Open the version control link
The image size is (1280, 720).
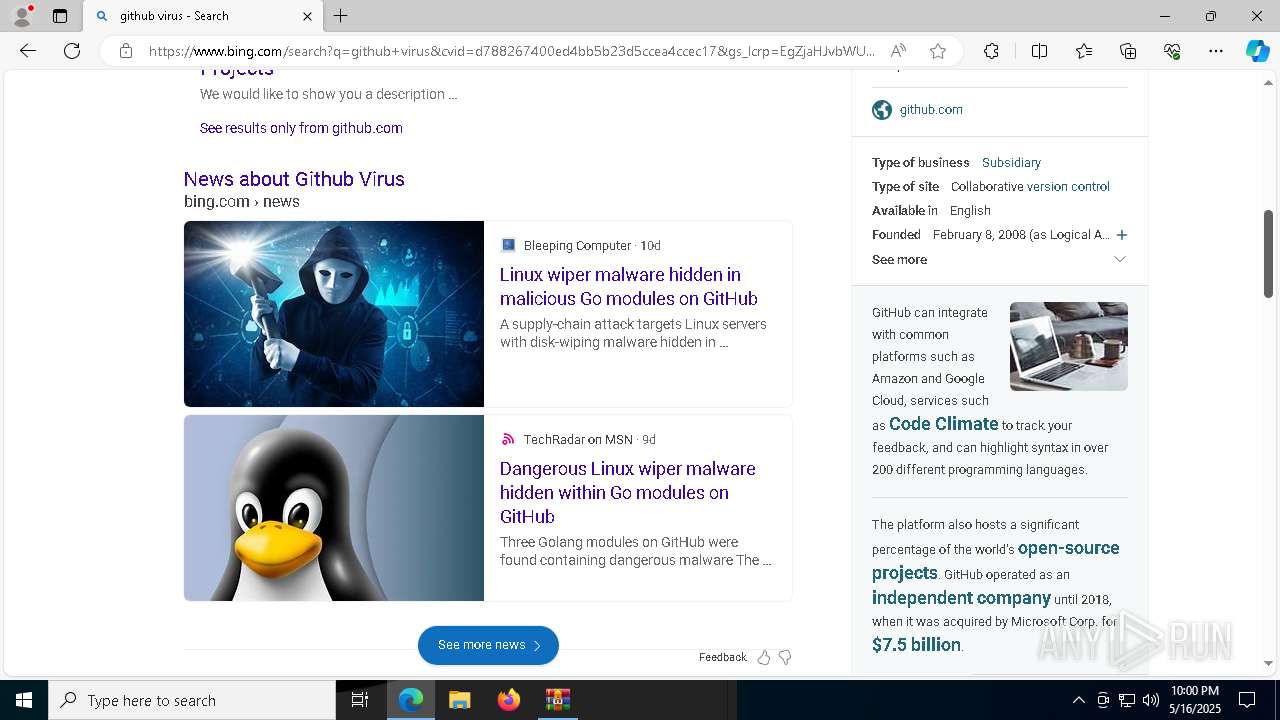tap(1068, 186)
